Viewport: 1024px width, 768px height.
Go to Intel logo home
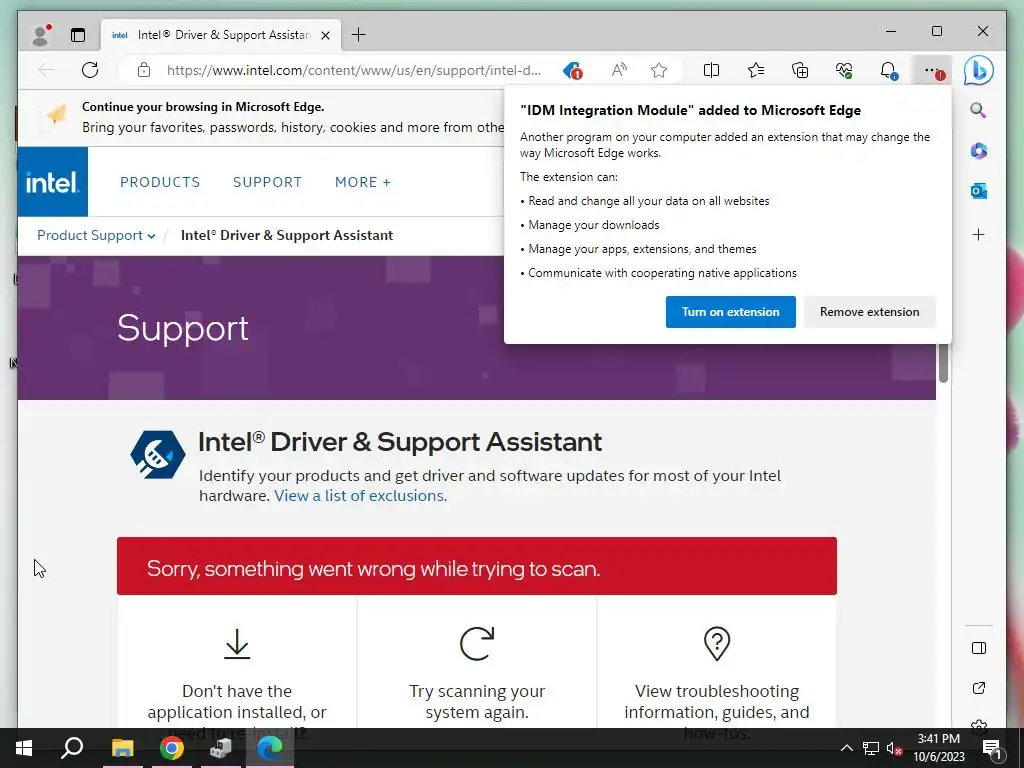(x=52, y=182)
